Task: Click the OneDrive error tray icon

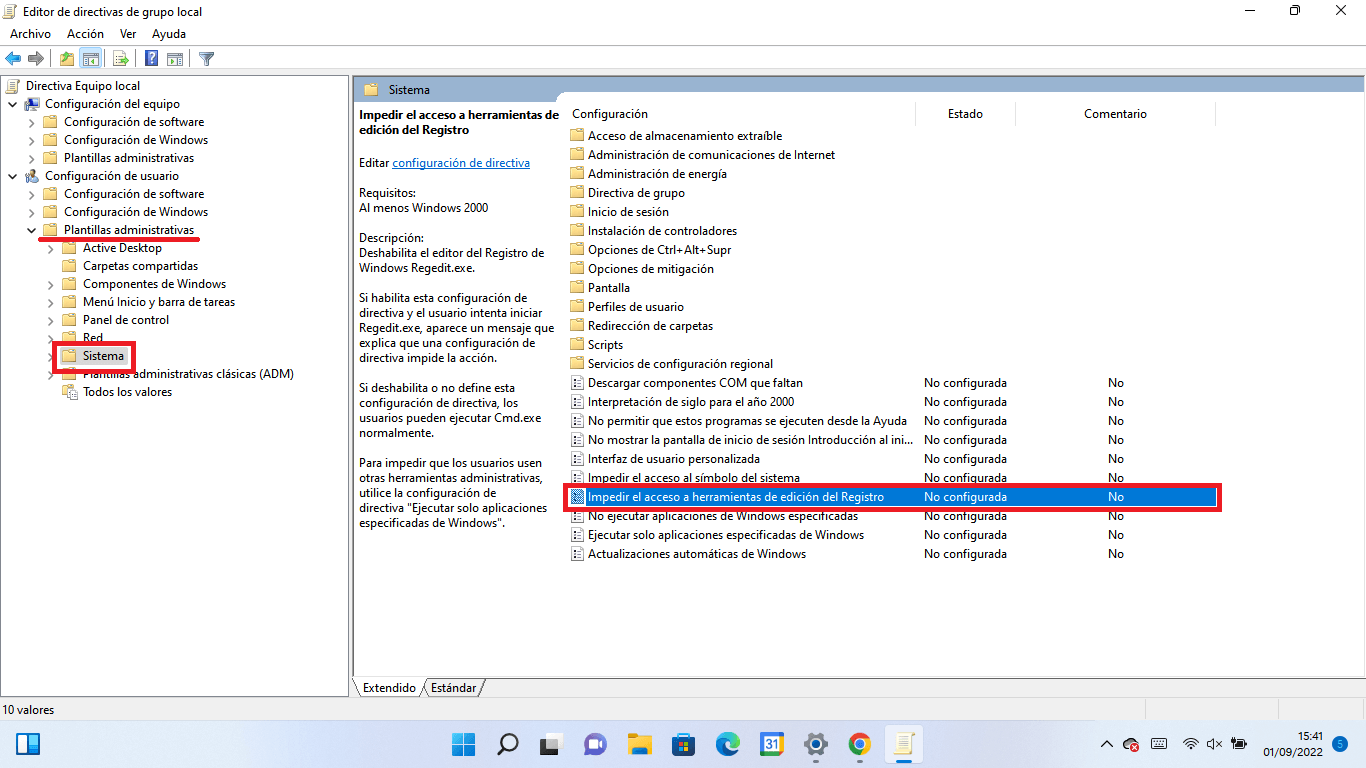Action: tap(1131, 744)
